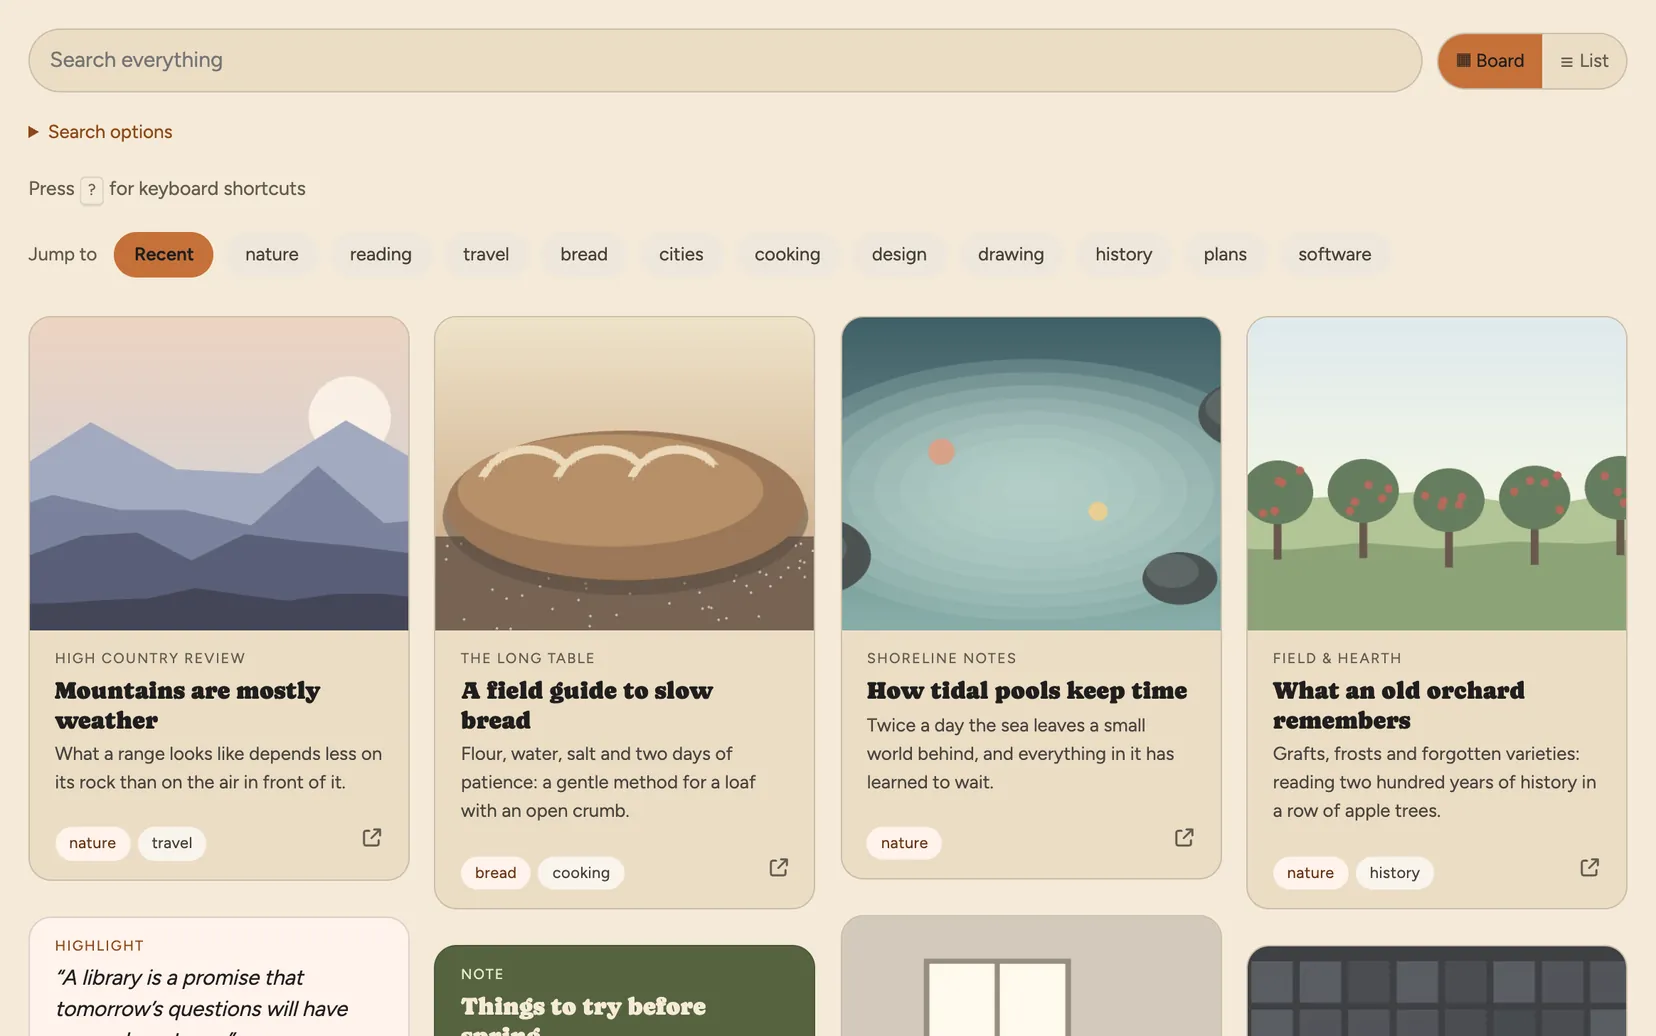Click the bread tag on slow bread card
Viewport: 1656px width, 1036px height.
pos(496,873)
